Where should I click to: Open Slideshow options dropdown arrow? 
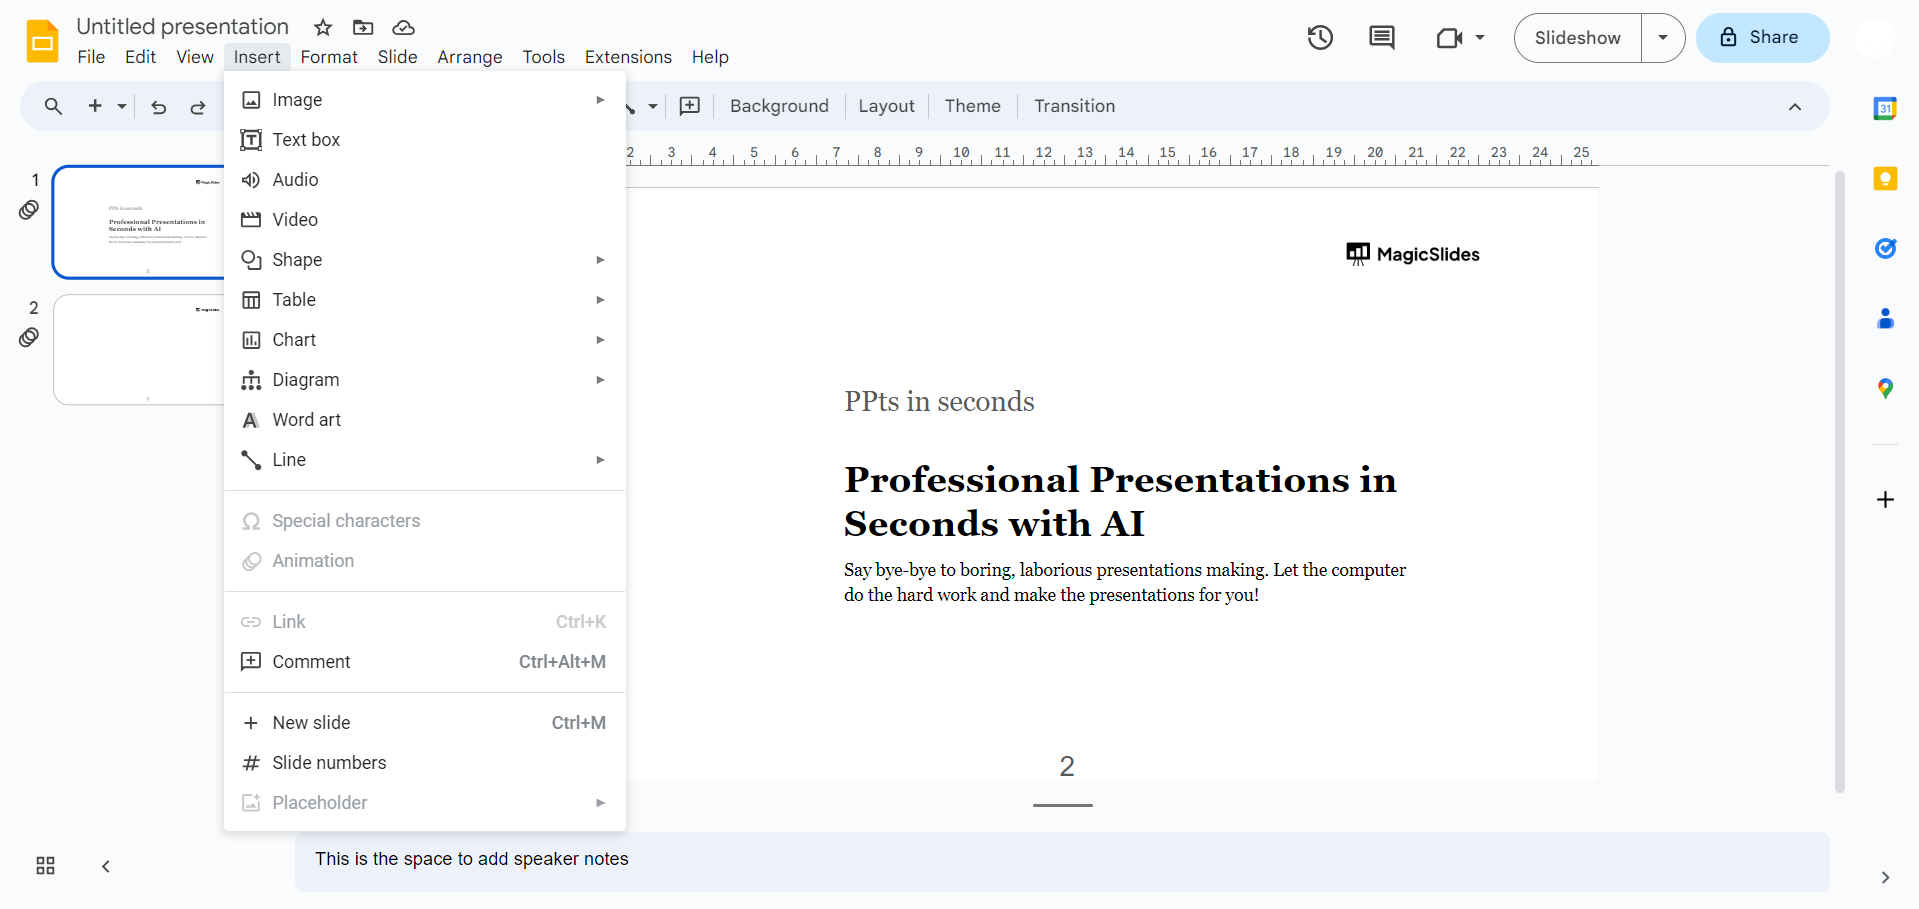1663,38
